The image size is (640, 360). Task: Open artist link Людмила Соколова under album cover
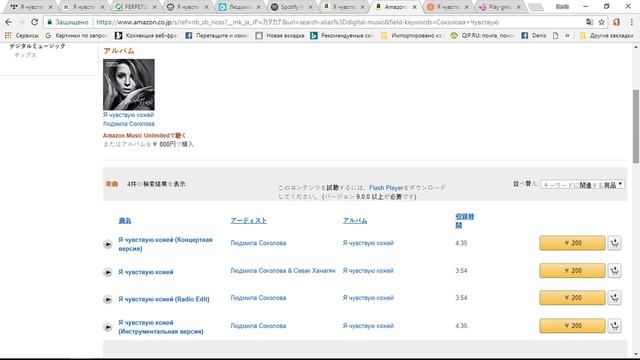pyautogui.click(x=129, y=124)
